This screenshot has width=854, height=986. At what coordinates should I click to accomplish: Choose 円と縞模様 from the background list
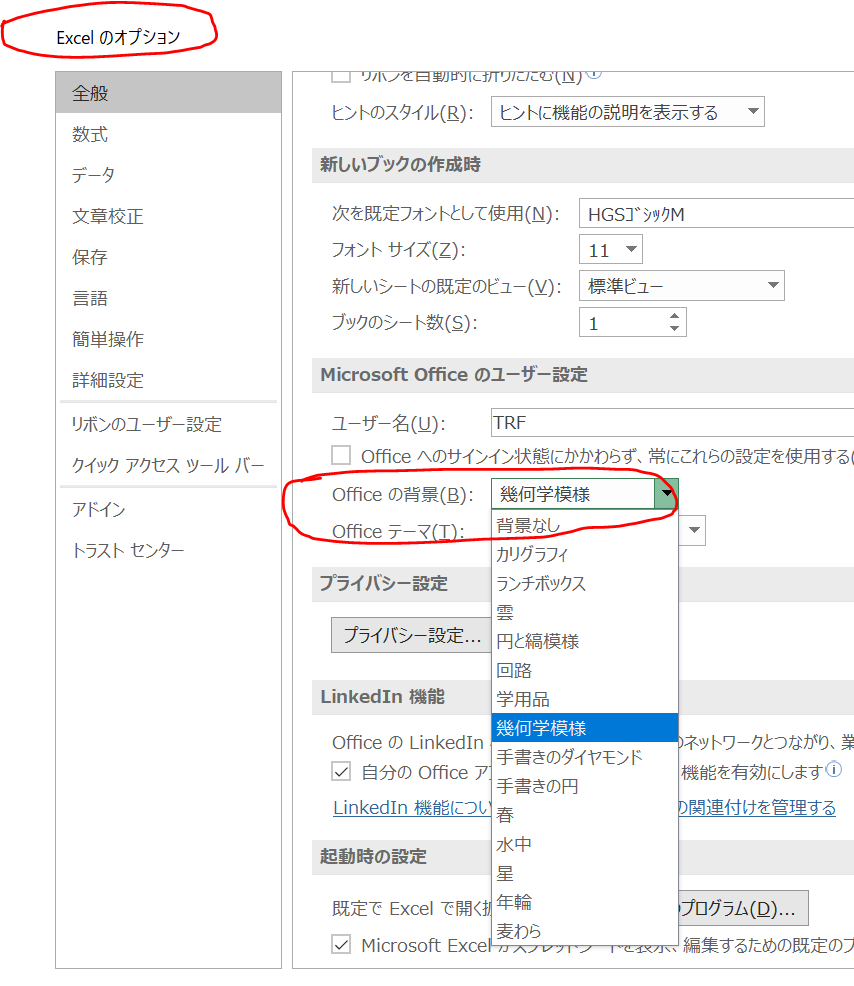click(585, 641)
